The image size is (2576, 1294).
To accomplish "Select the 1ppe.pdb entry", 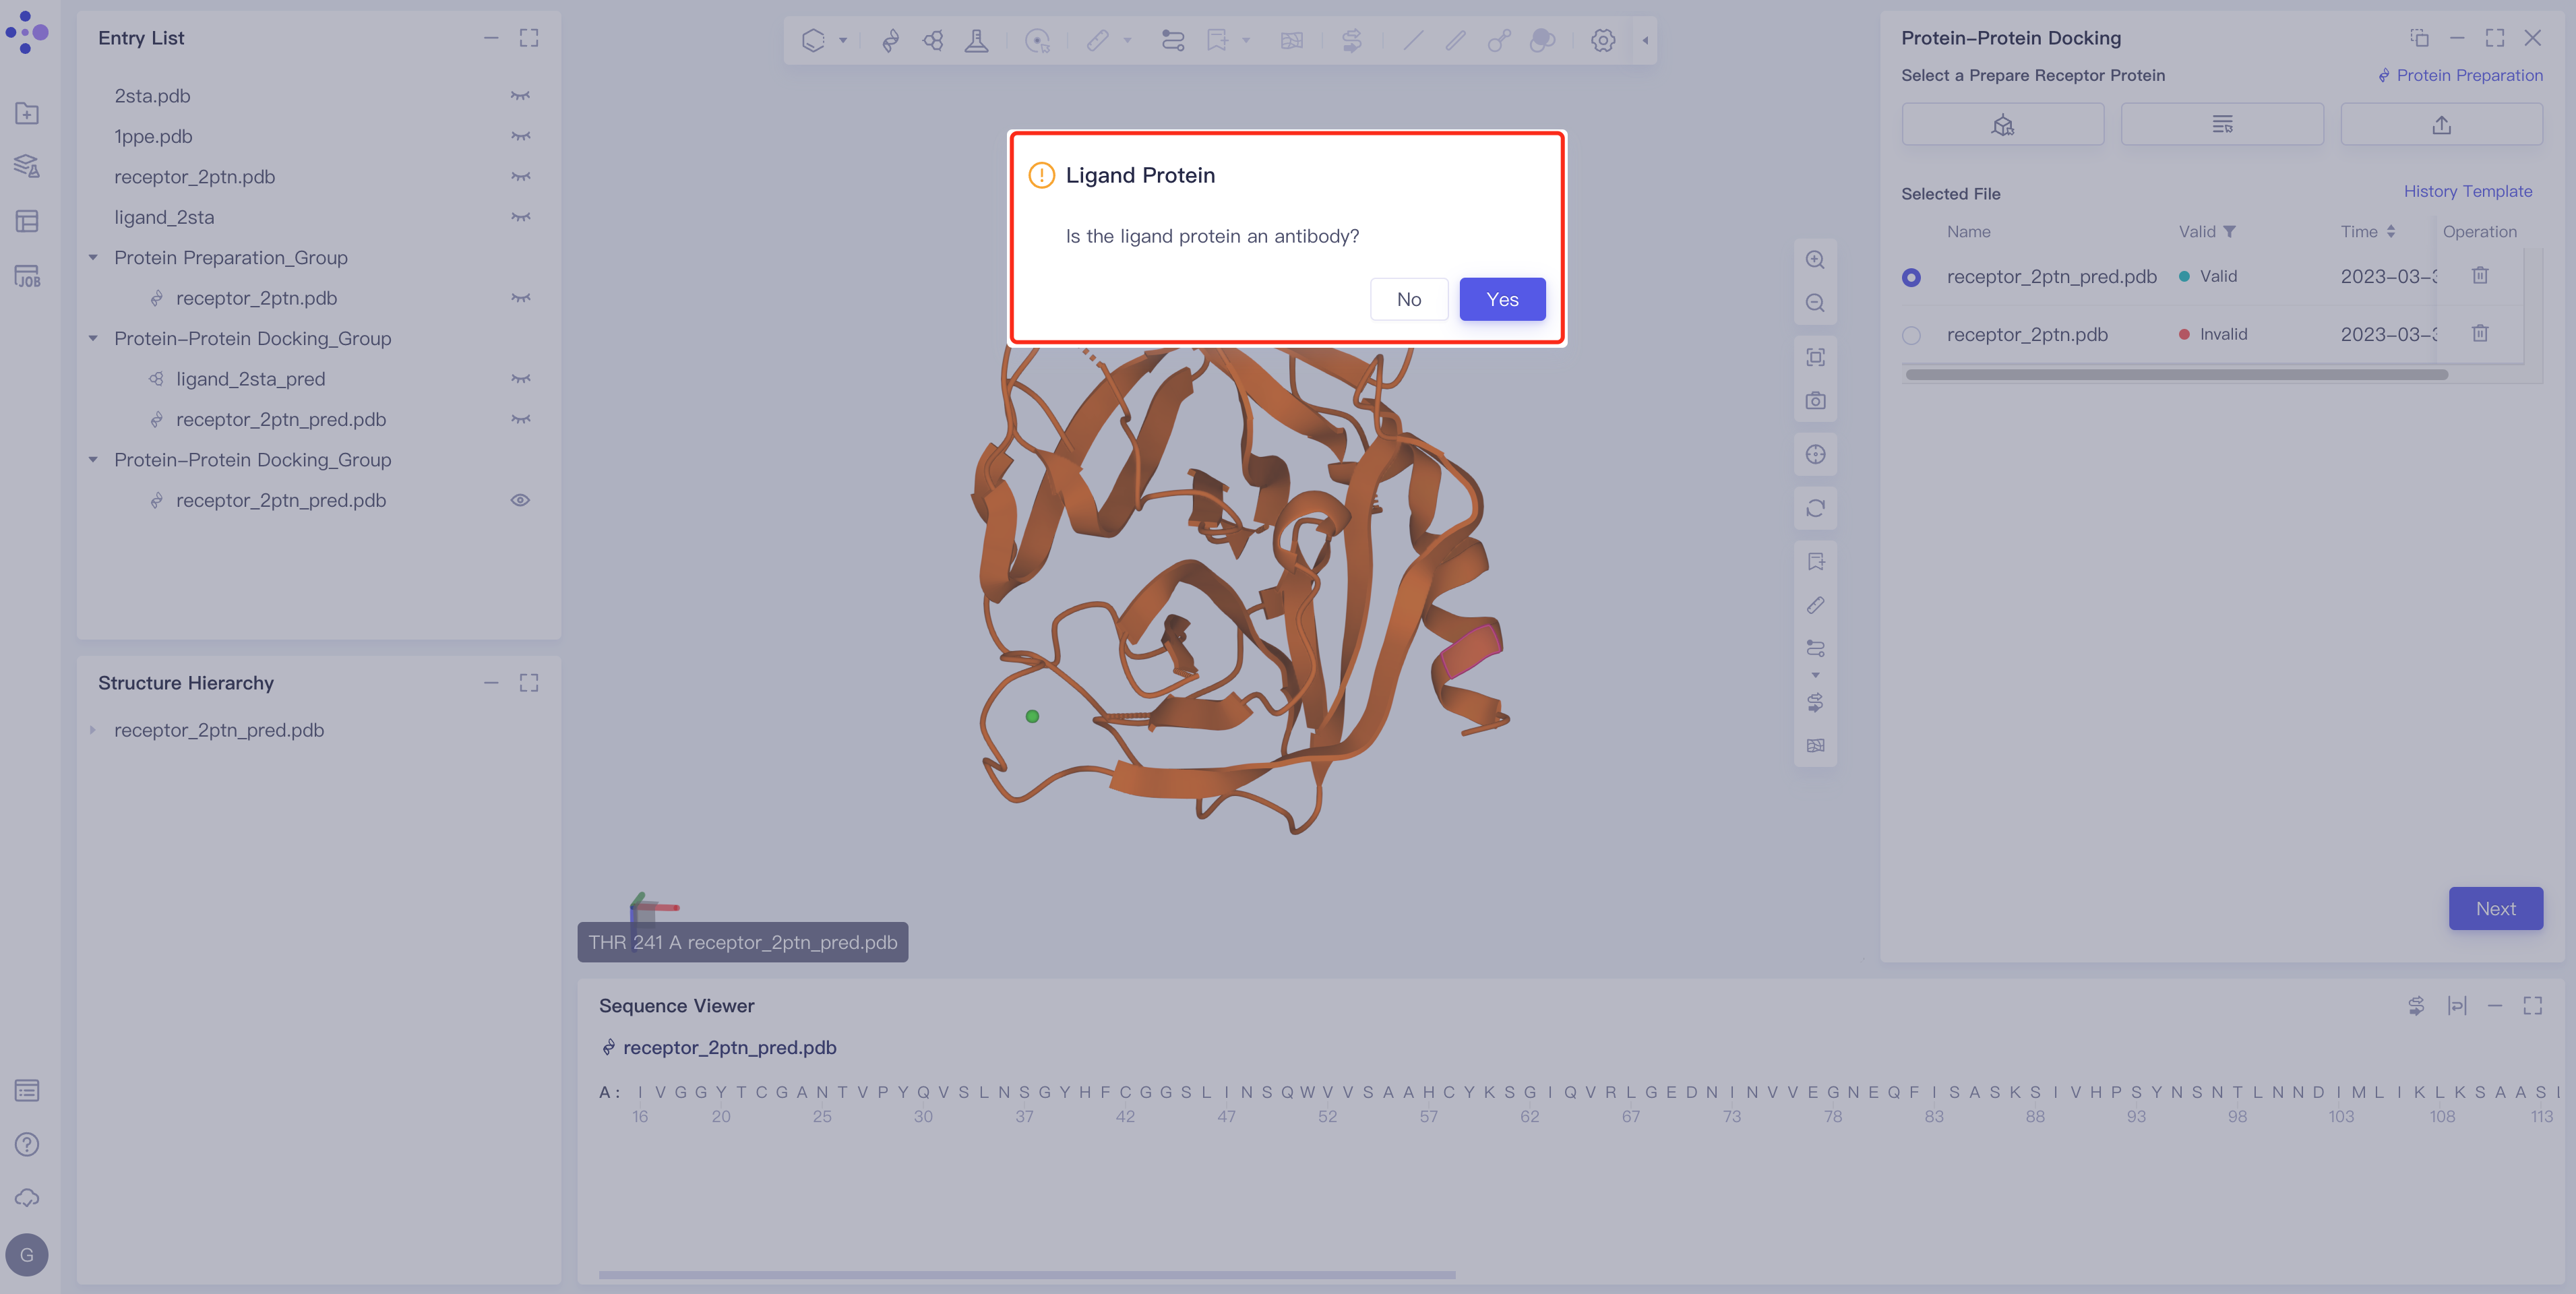I will coord(153,136).
